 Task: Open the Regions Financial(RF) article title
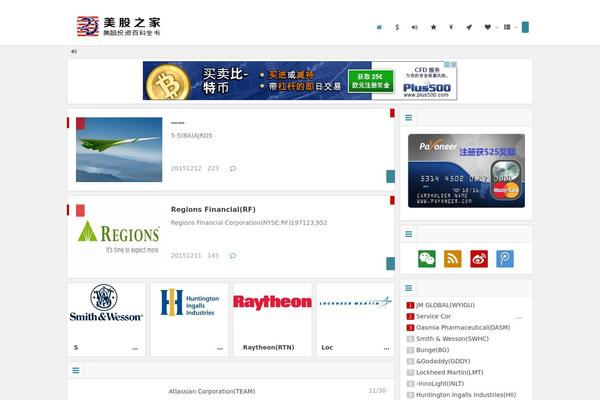tap(213, 209)
